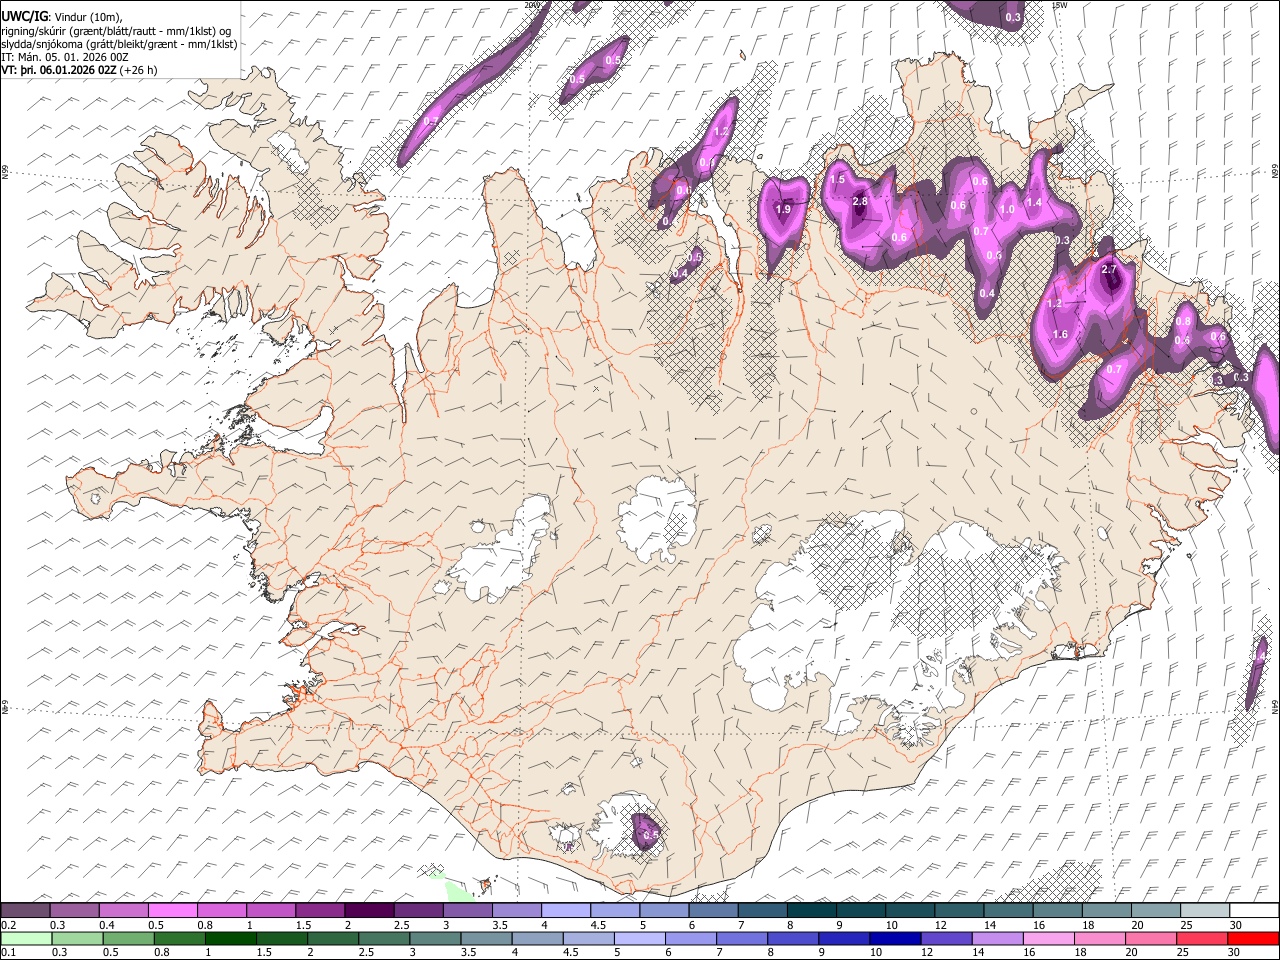This screenshot has width=1280, height=960.
Task: Click the 1.9 snowfall value on the map
Action: point(783,209)
